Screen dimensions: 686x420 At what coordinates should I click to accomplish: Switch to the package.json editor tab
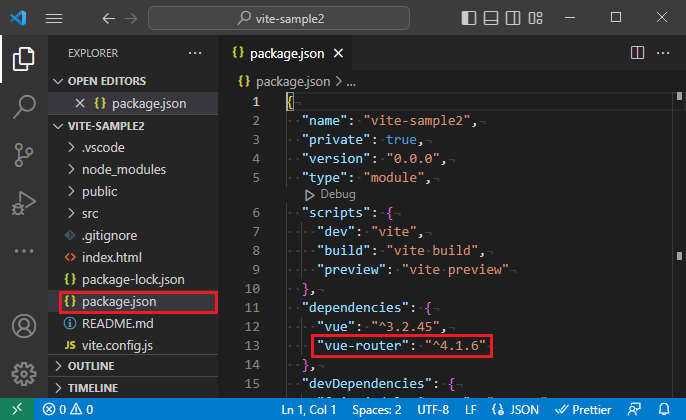(284, 53)
